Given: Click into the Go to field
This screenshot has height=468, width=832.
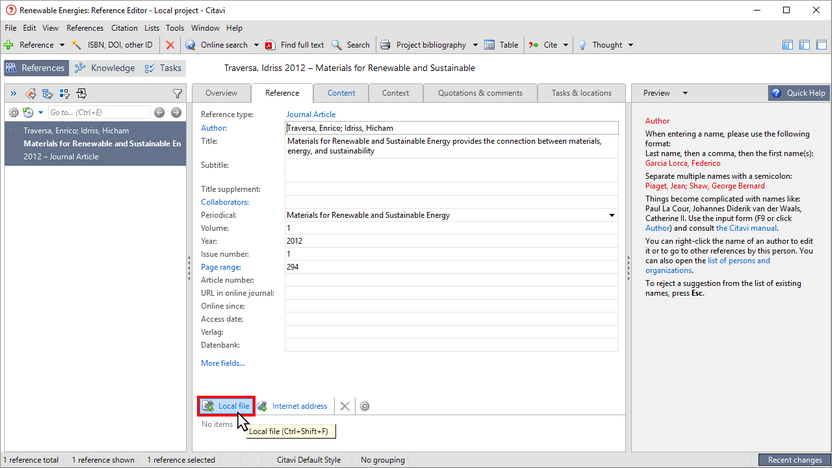Looking at the screenshot, I should click(x=99, y=112).
